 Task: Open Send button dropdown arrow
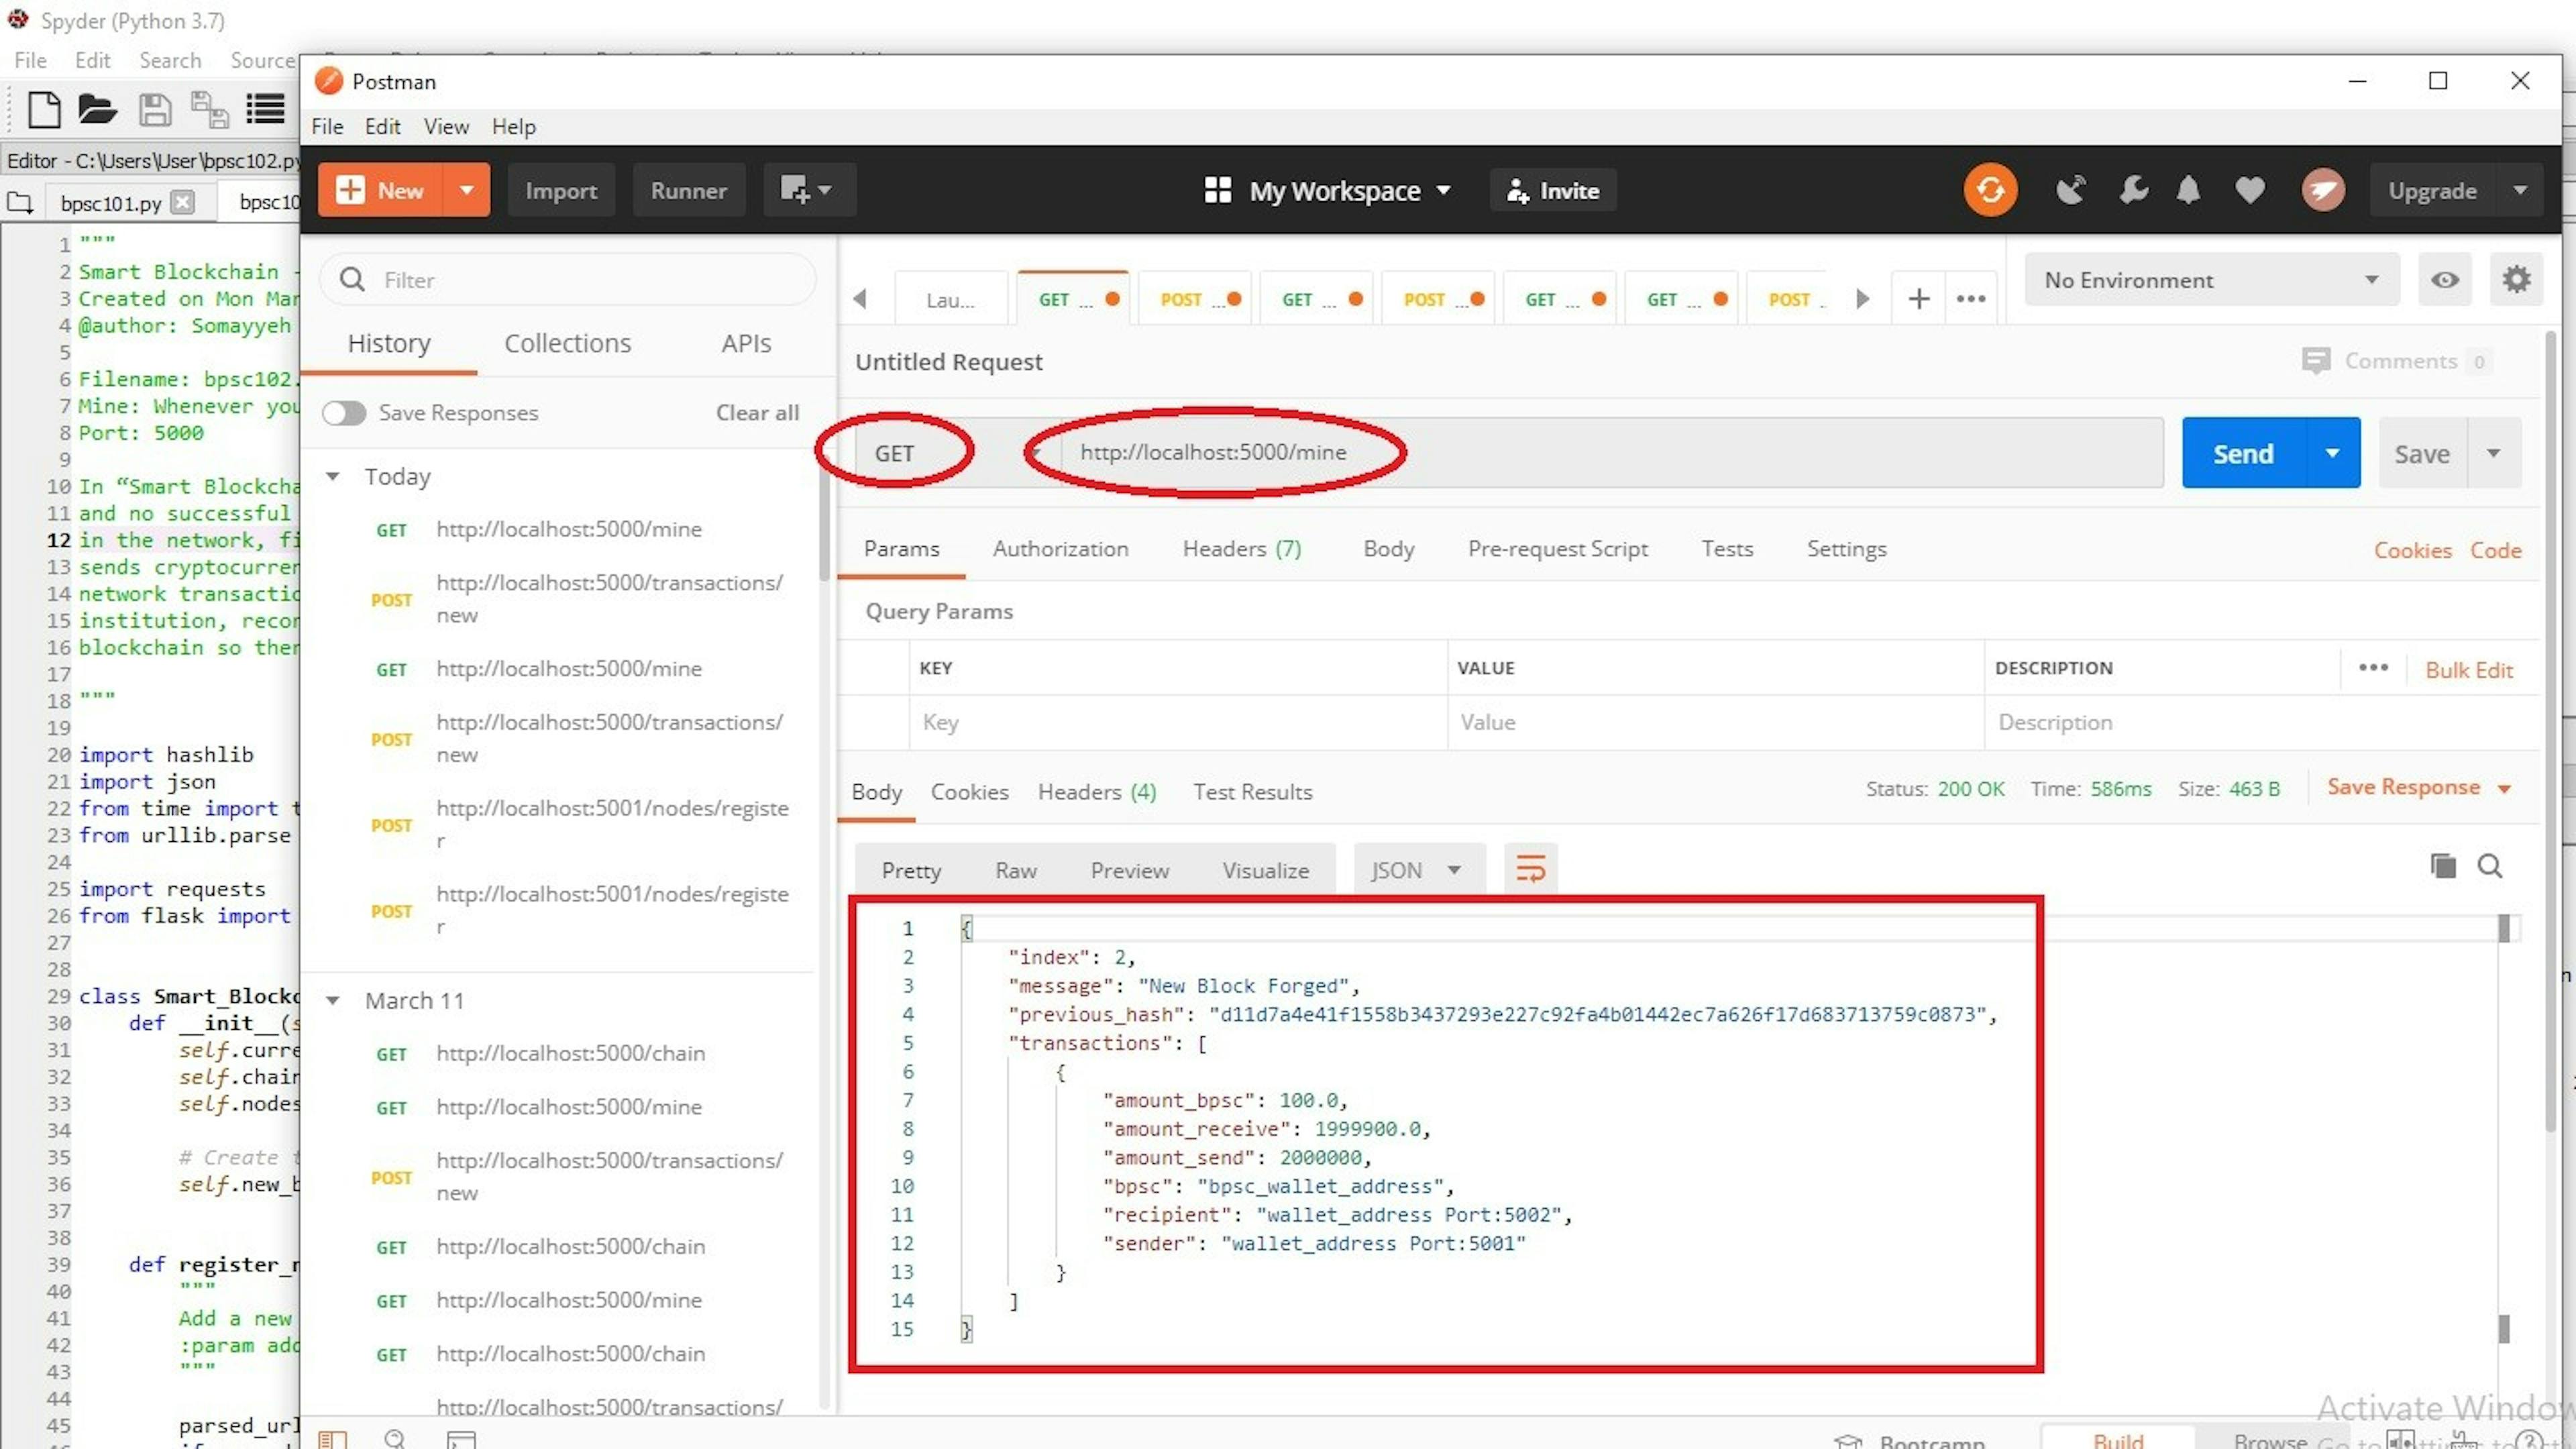tap(2332, 453)
